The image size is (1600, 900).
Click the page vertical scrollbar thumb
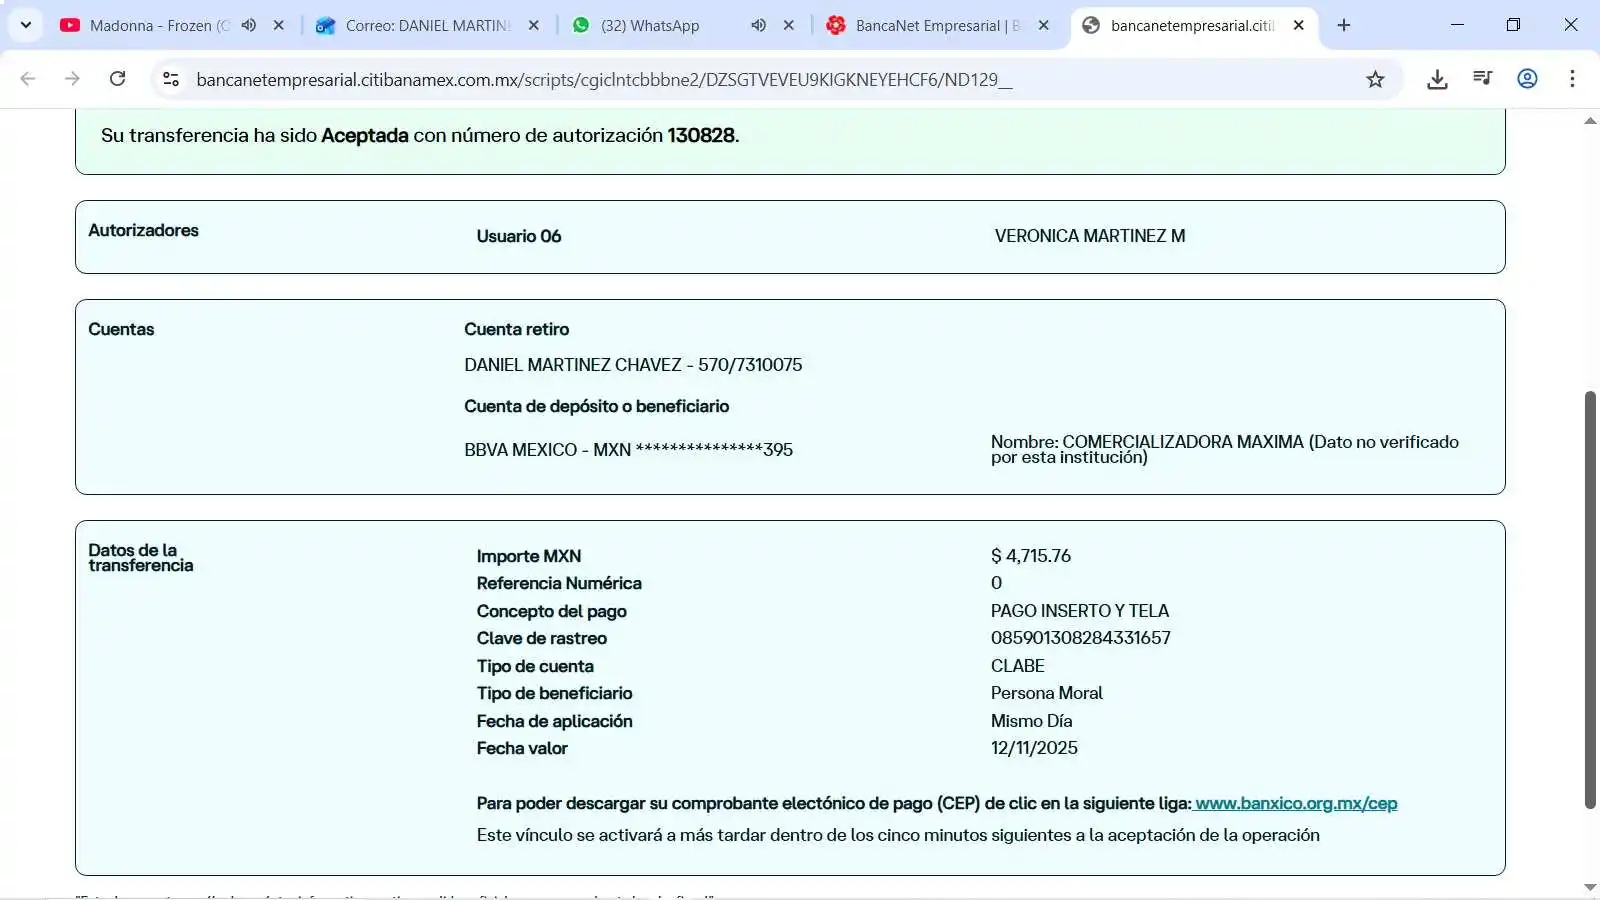(x=1590, y=600)
